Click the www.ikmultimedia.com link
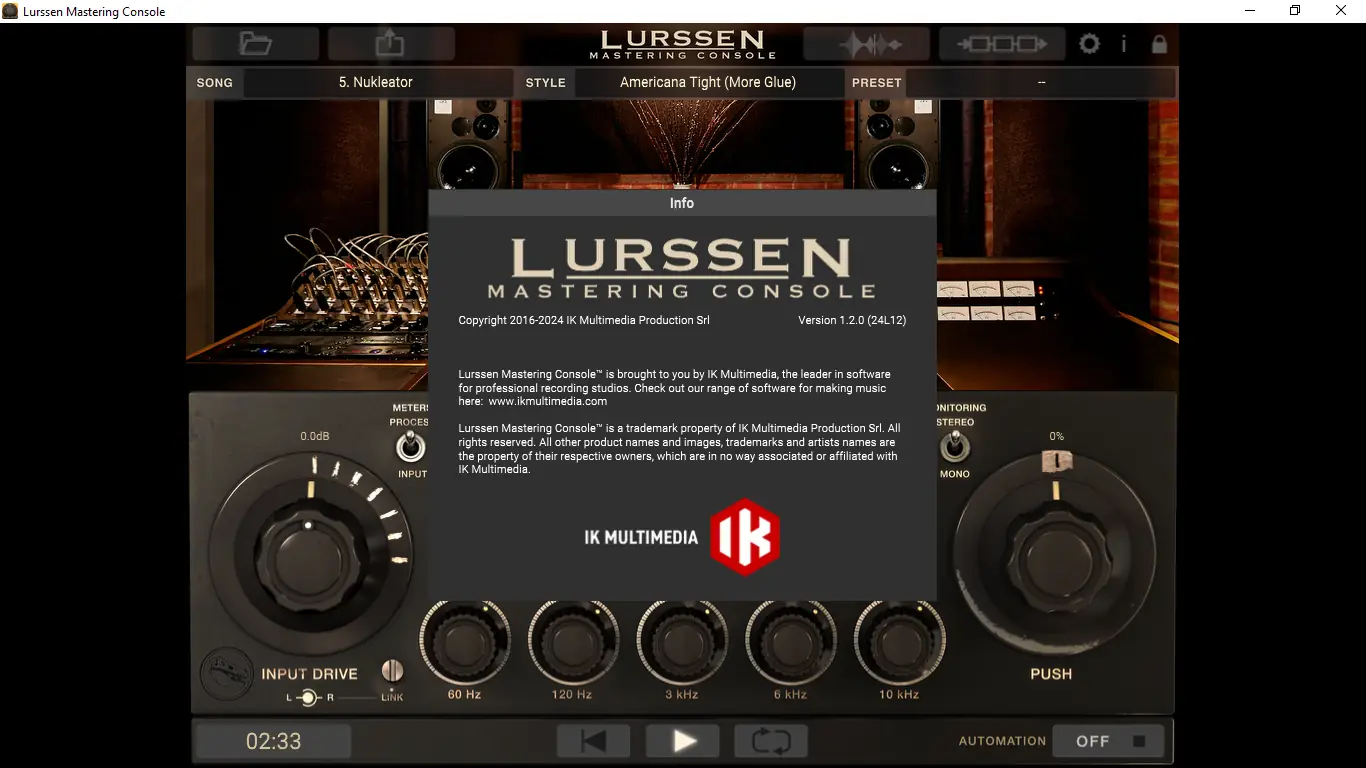1366x768 pixels. [548, 401]
